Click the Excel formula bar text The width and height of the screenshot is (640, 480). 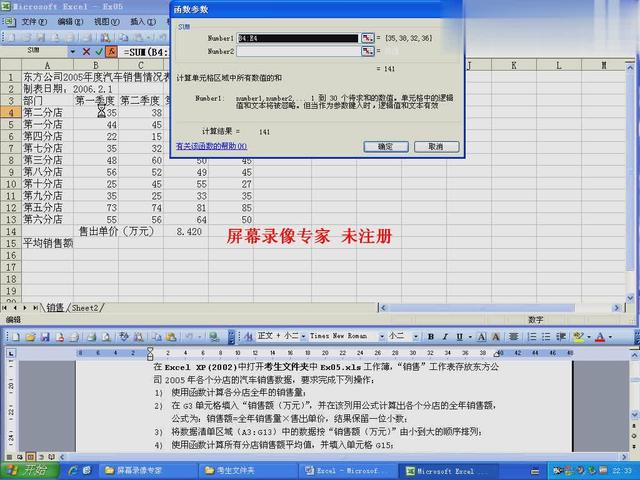click(145, 52)
